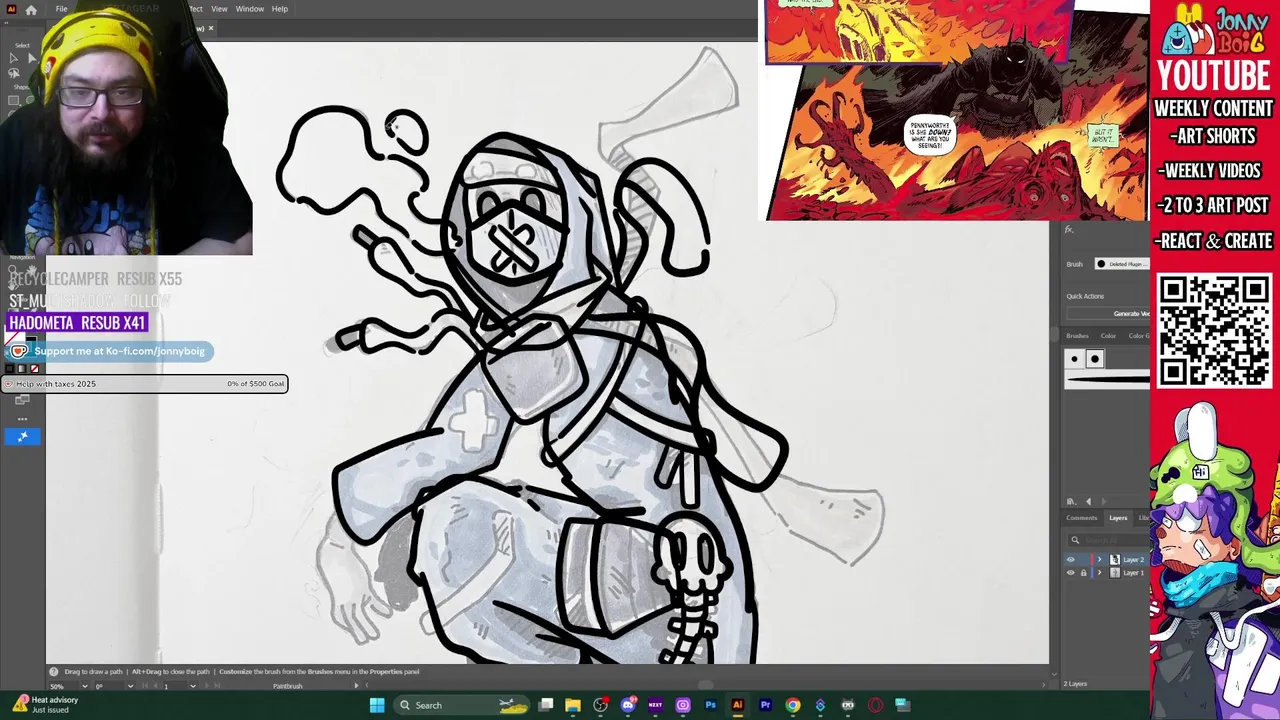
Task: Select the Direct Selection tool
Action: tap(31, 58)
